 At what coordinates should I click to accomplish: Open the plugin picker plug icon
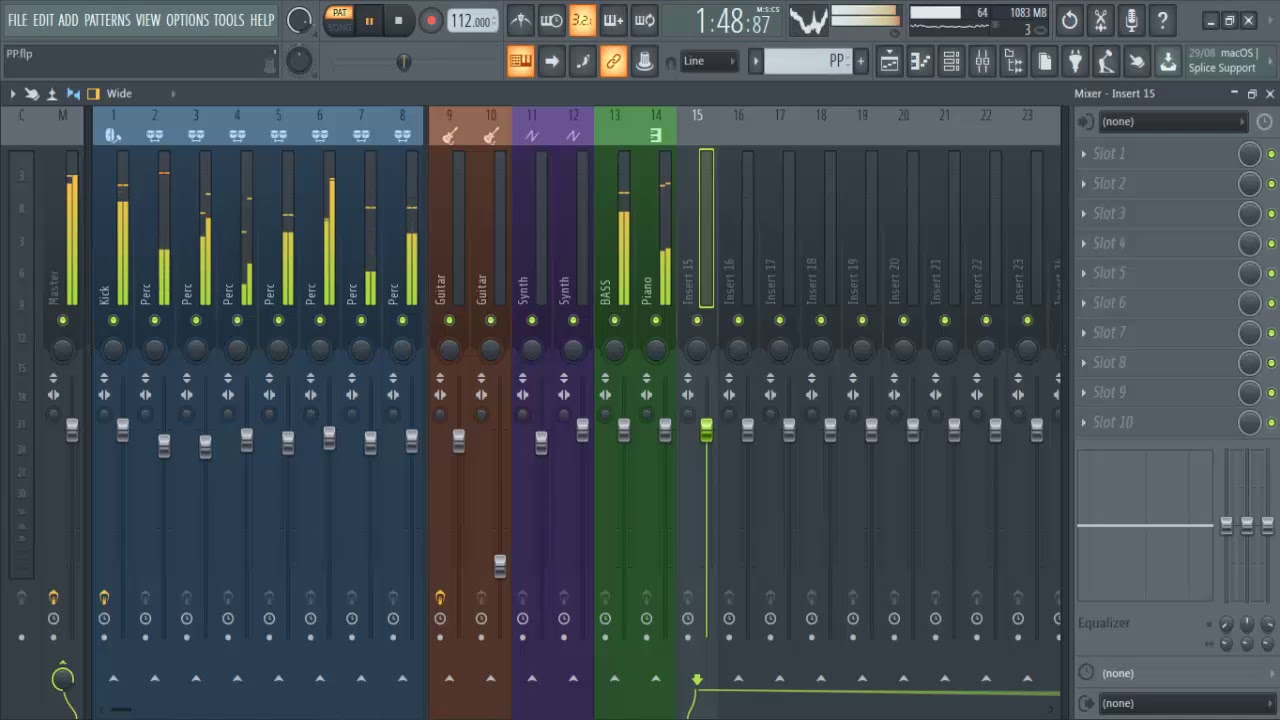(x=1075, y=62)
